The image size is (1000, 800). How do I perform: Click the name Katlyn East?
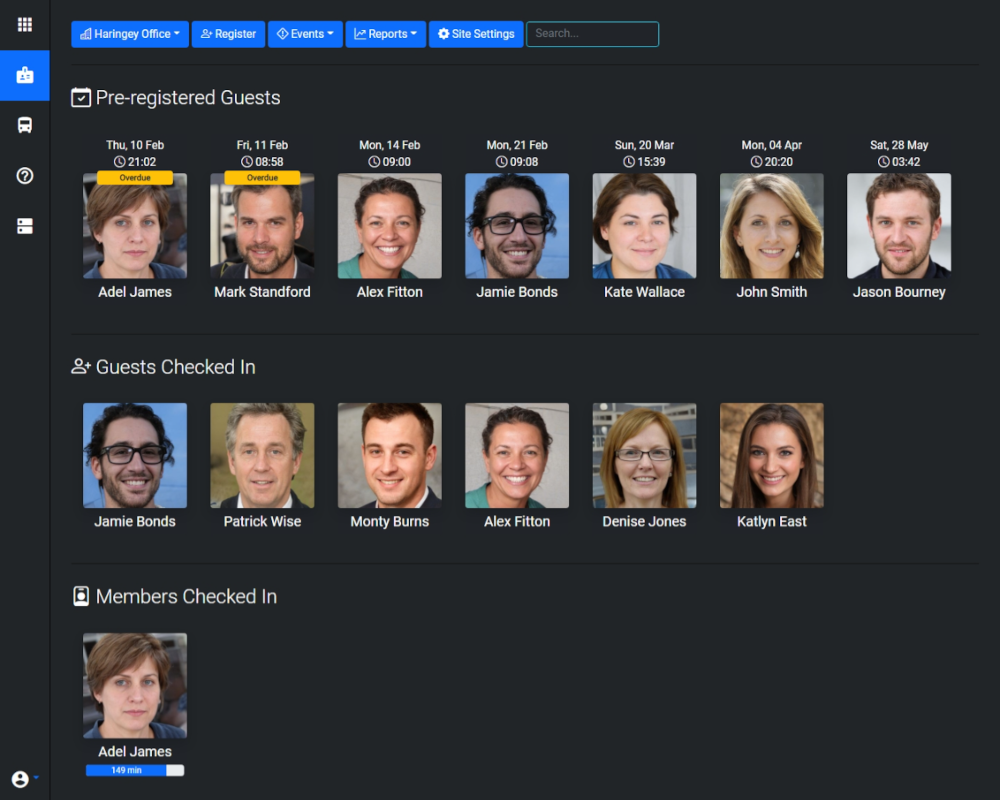coord(772,522)
